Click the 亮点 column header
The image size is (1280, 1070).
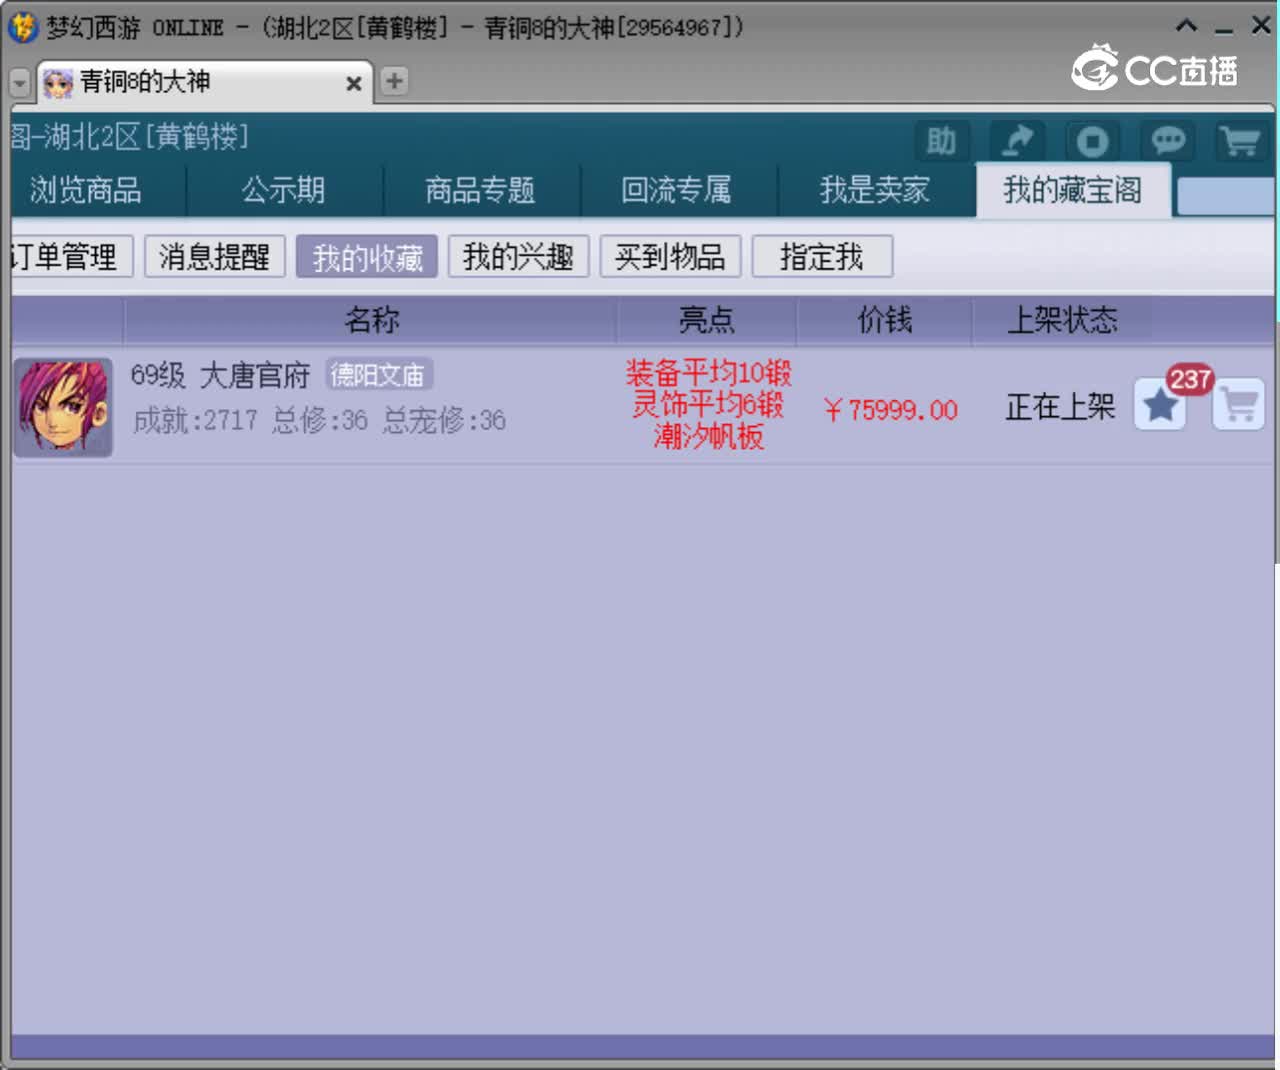707,320
